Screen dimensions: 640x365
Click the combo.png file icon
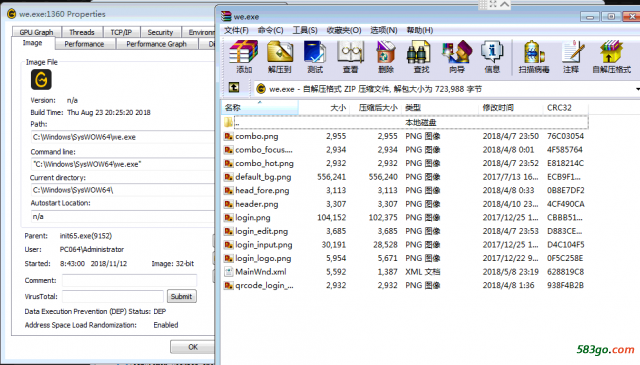point(229,136)
